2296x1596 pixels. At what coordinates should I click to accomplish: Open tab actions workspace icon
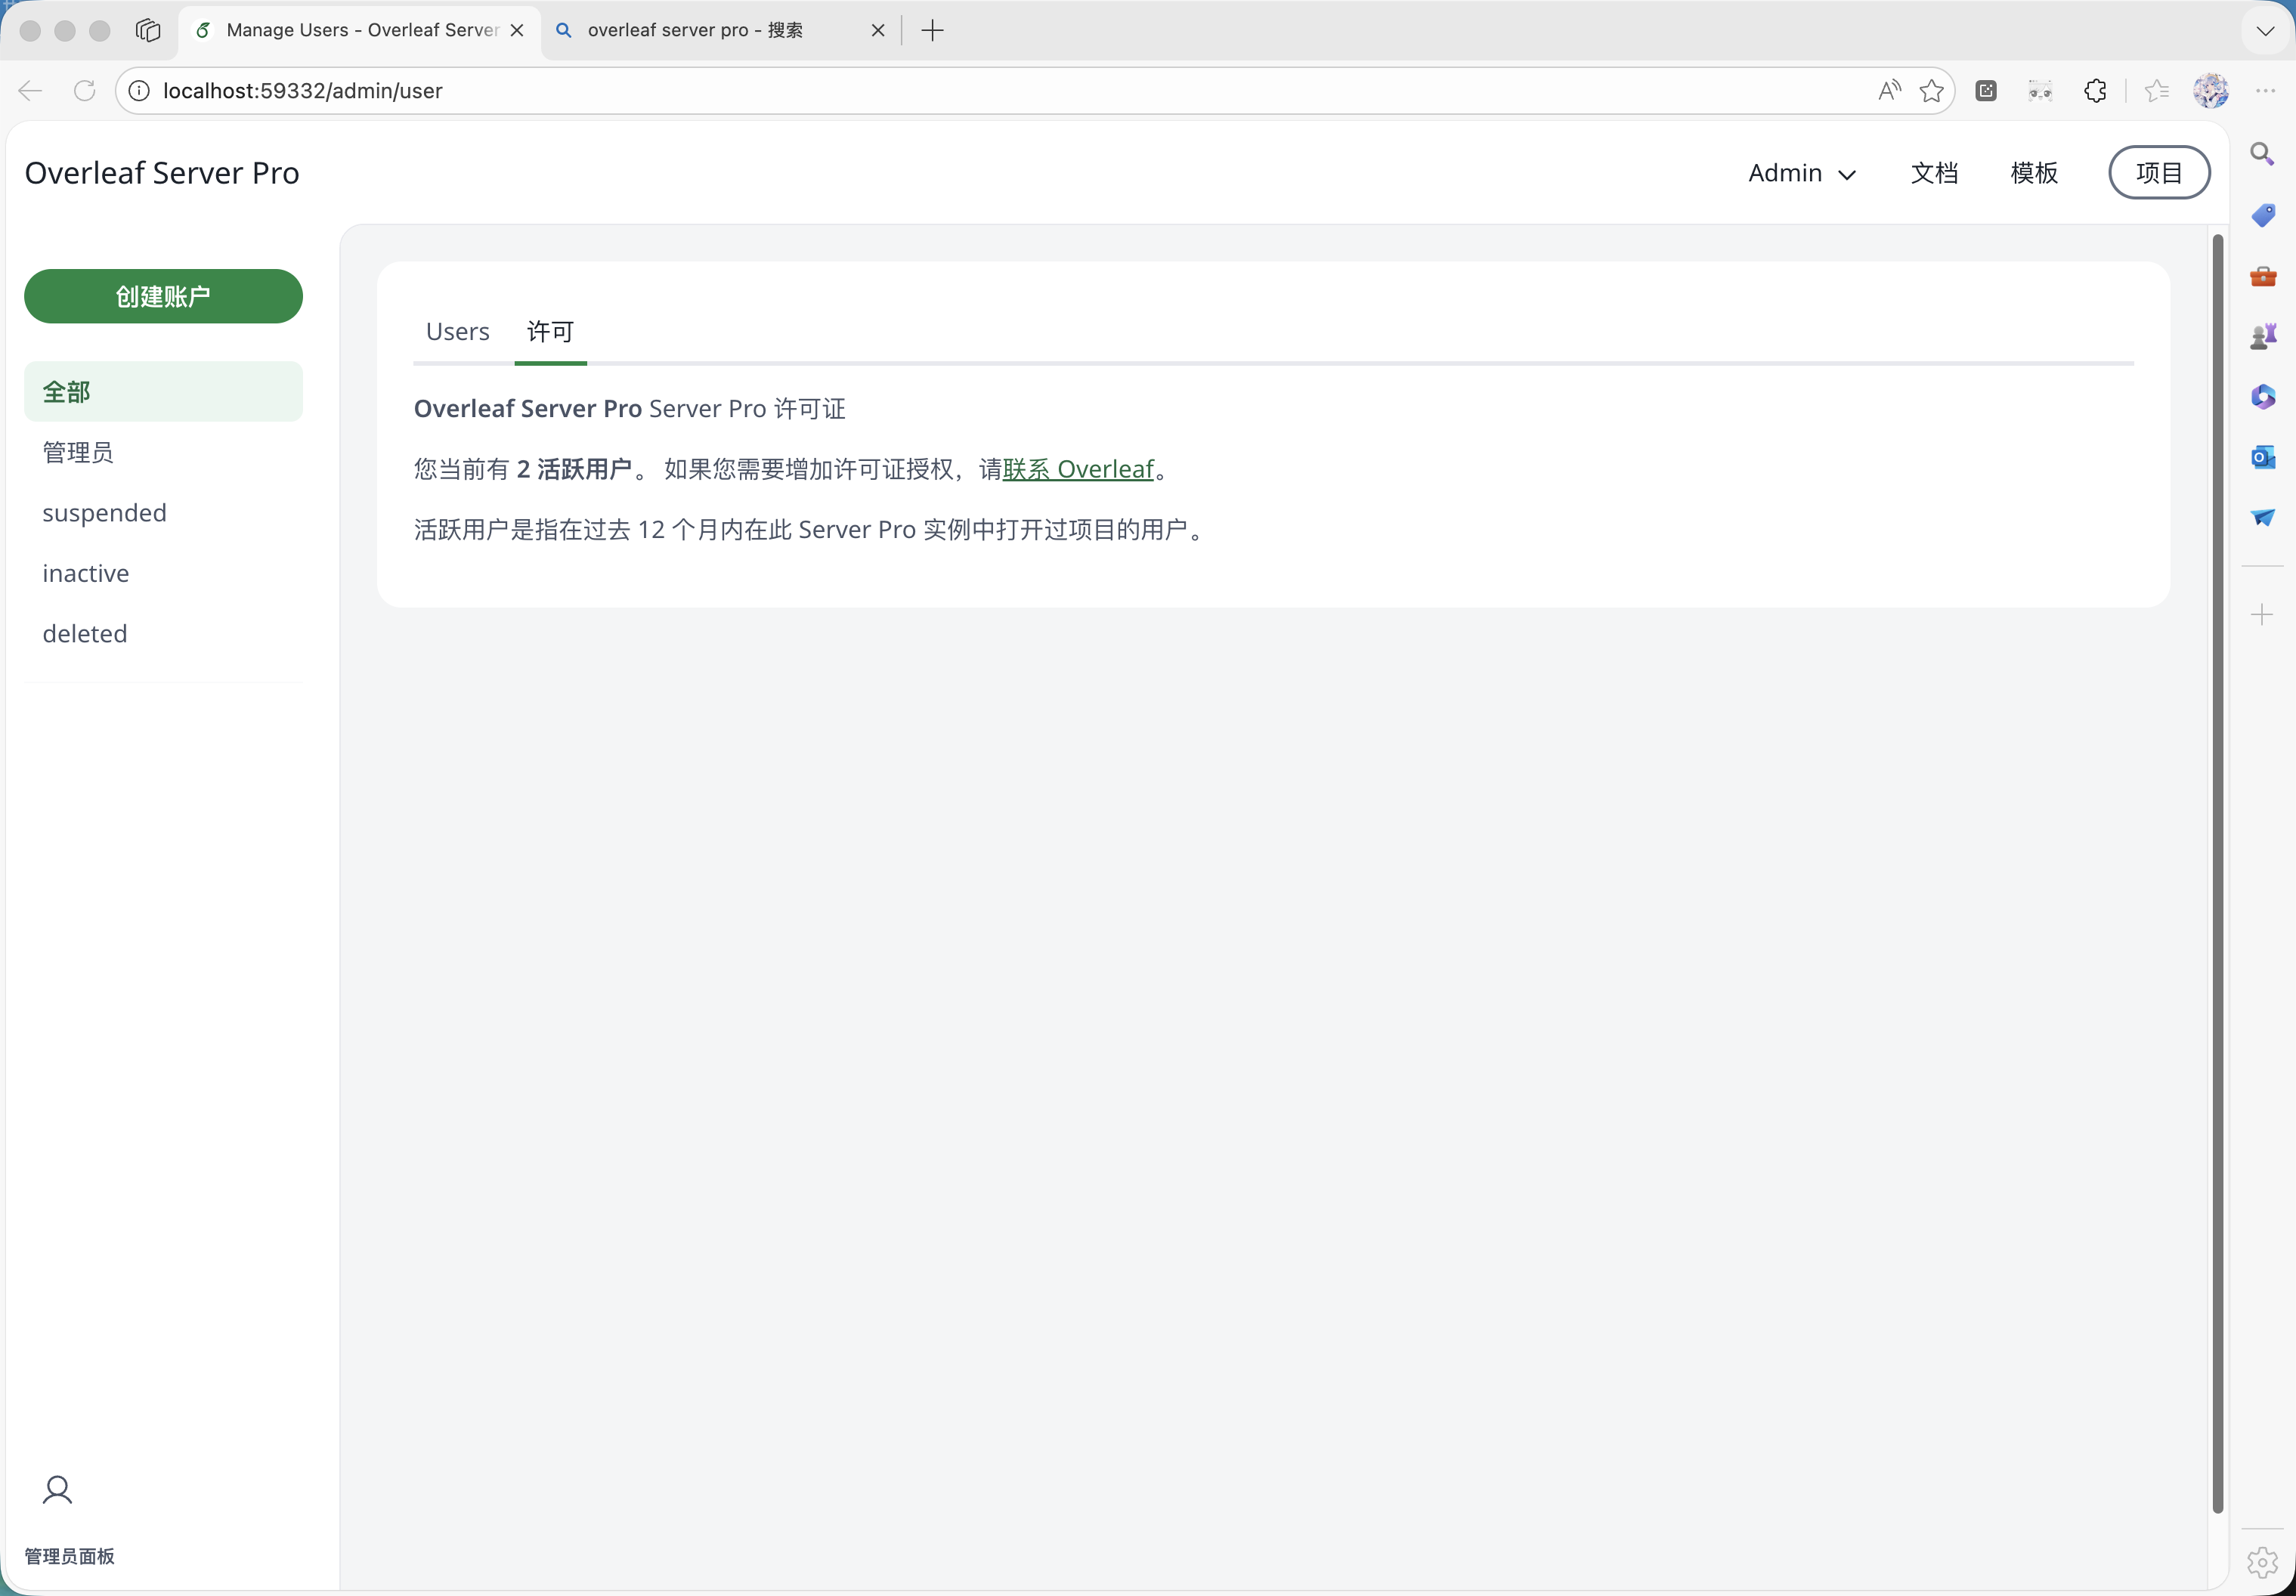(x=148, y=30)
